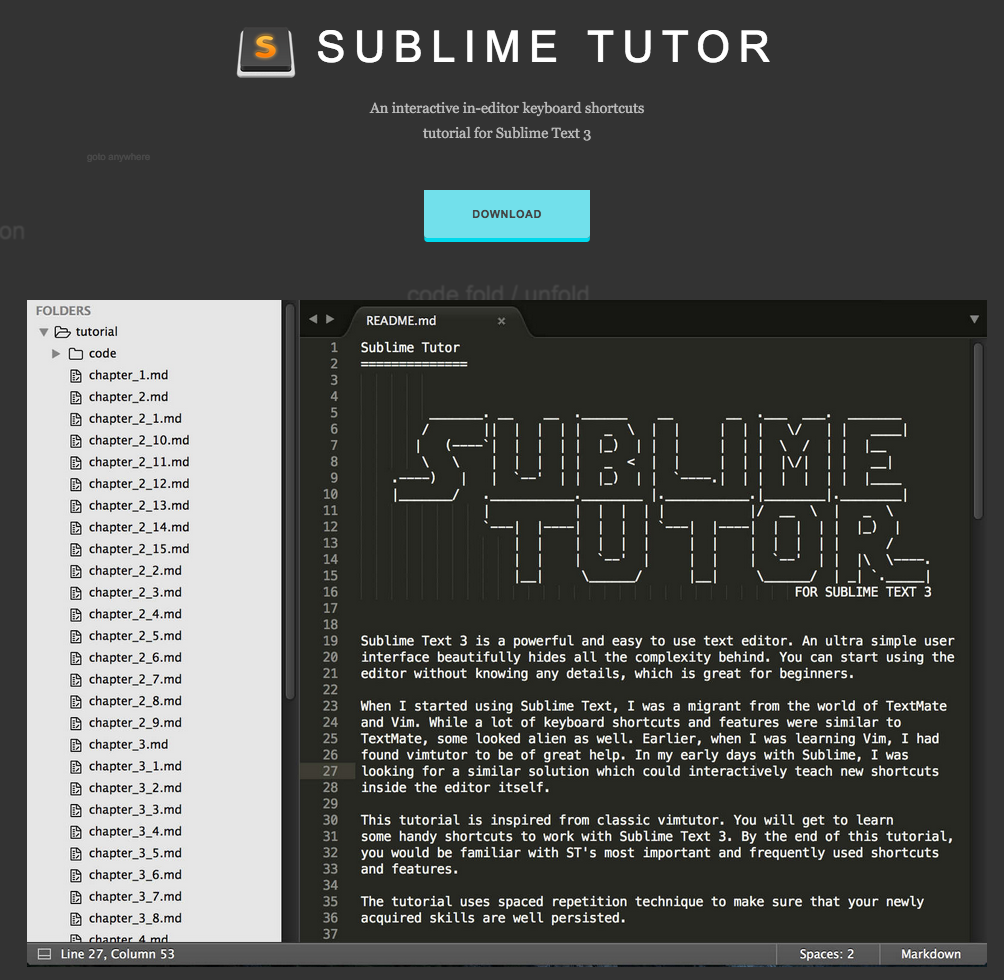The height and width of the screenshot is (980, 1004).
Task: Click the SUBLIME TUTOR page title
Action: point(545,47)
